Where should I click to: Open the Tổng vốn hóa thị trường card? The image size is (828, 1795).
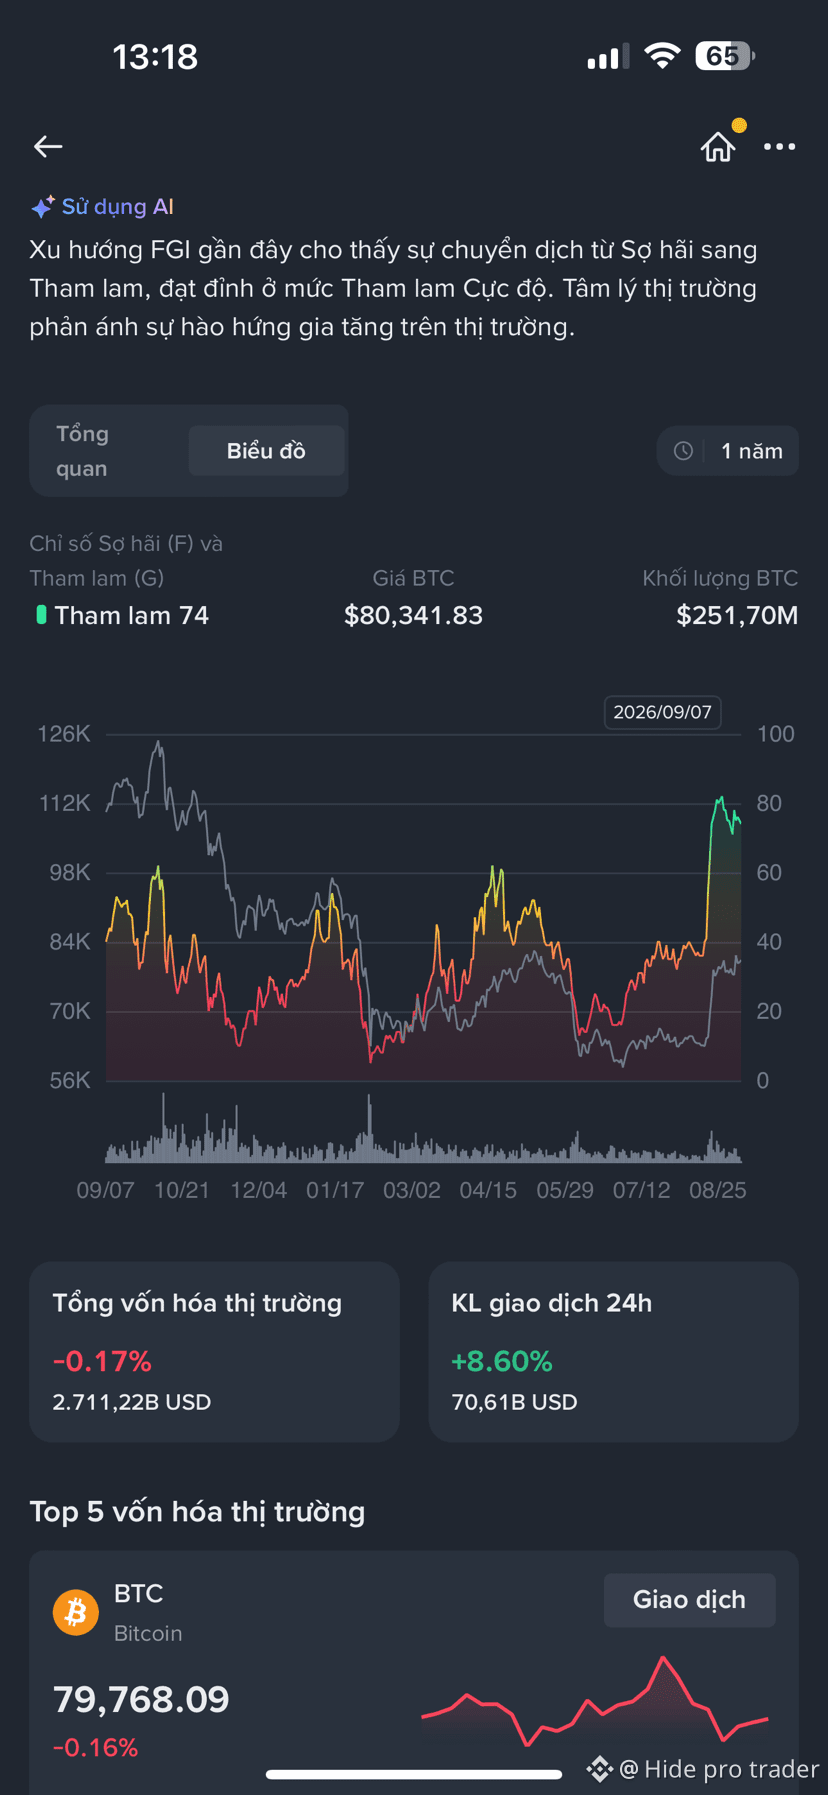pyautogui.click(x=214, y=1351)
